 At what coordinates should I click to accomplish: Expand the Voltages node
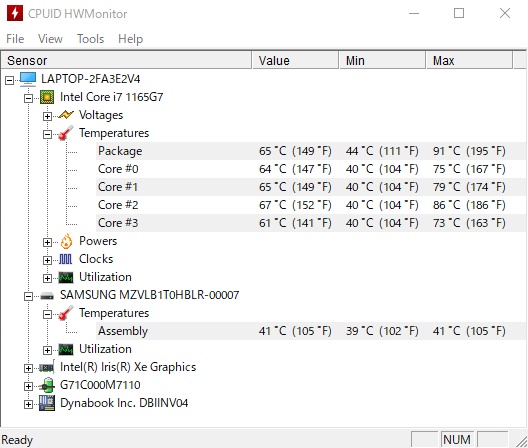[x=47, y=116]
